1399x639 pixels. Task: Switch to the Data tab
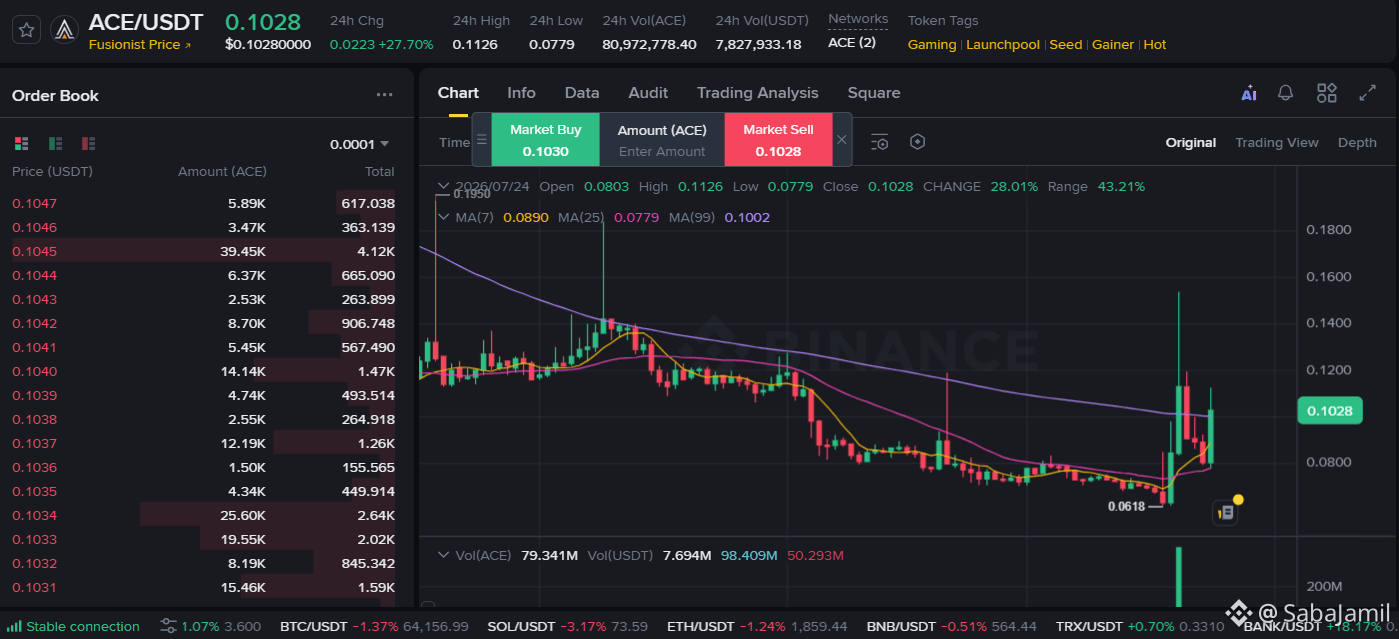[x=582, y=93]
